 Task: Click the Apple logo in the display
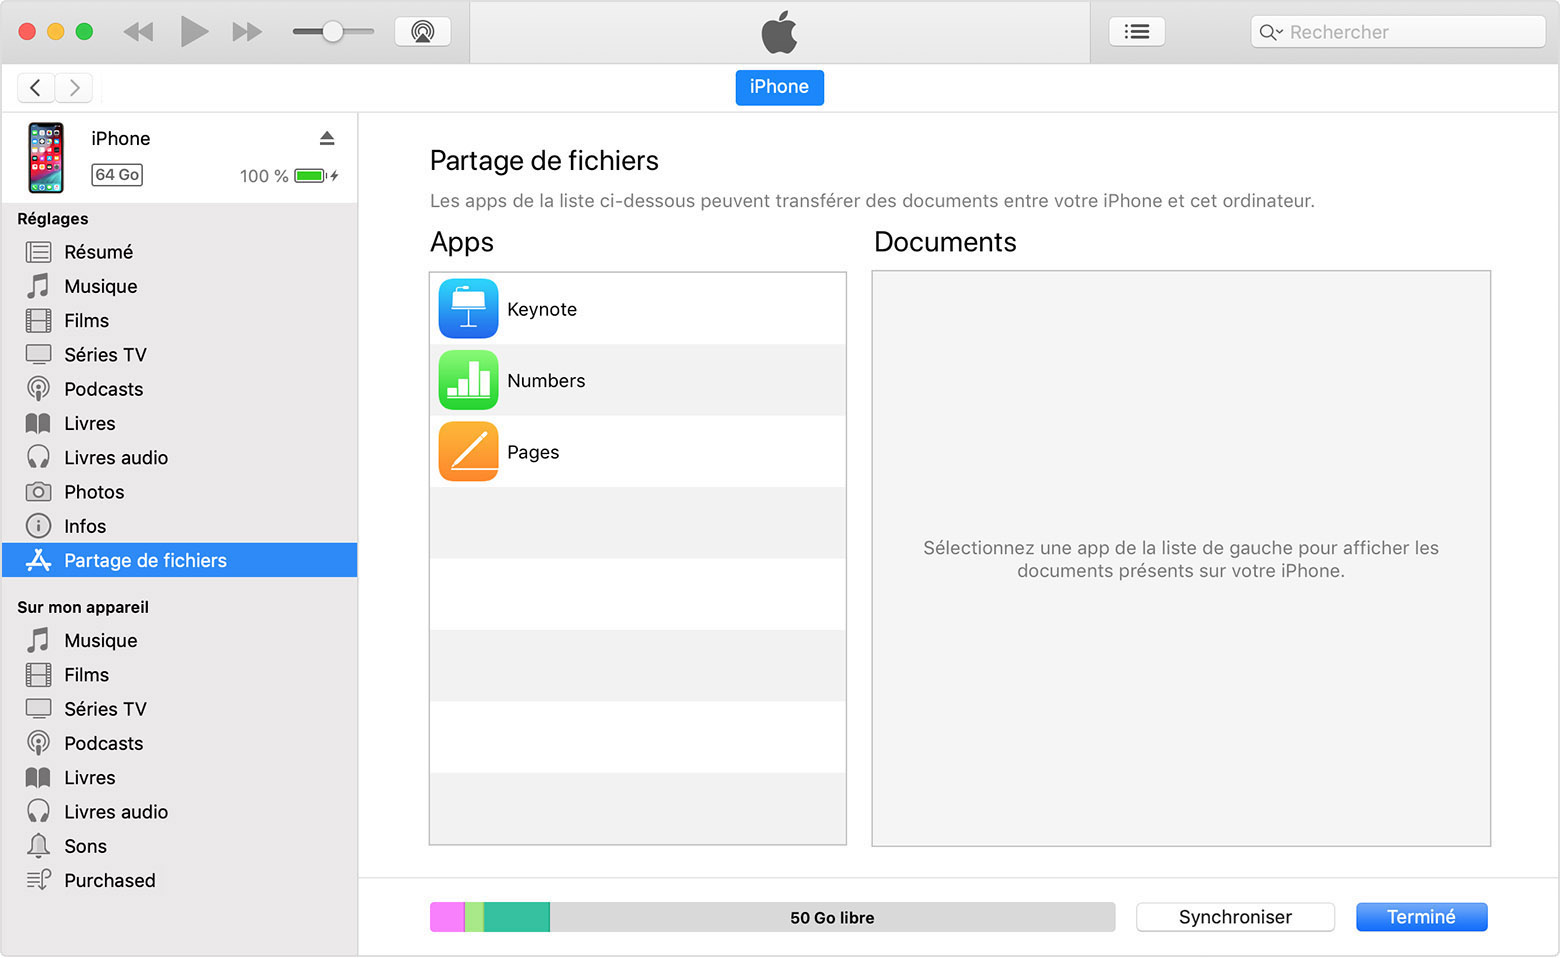tap(780, 32)
